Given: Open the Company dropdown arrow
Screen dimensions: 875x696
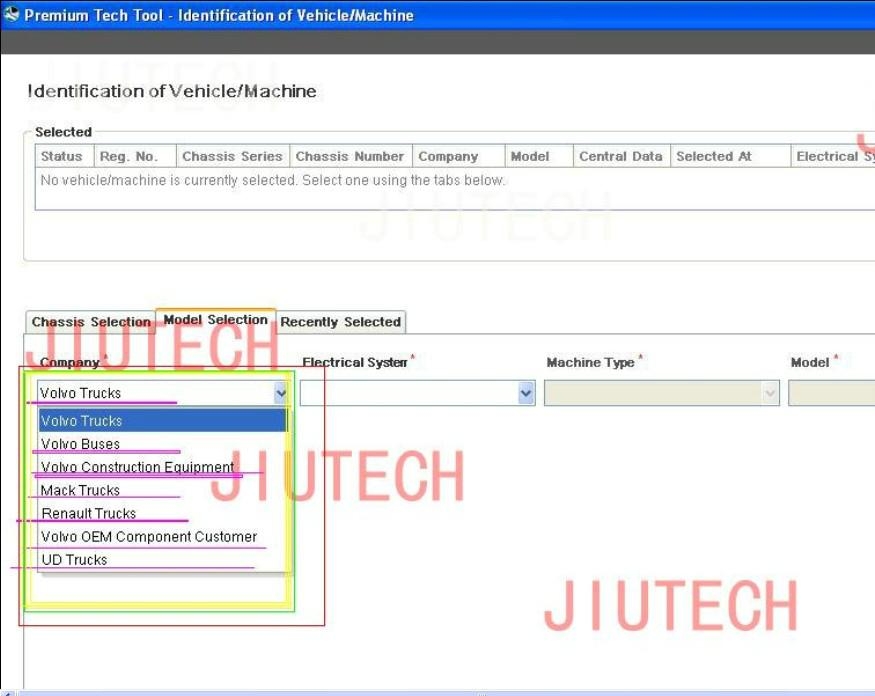Looking at the screenshot, I should [280, 394].
